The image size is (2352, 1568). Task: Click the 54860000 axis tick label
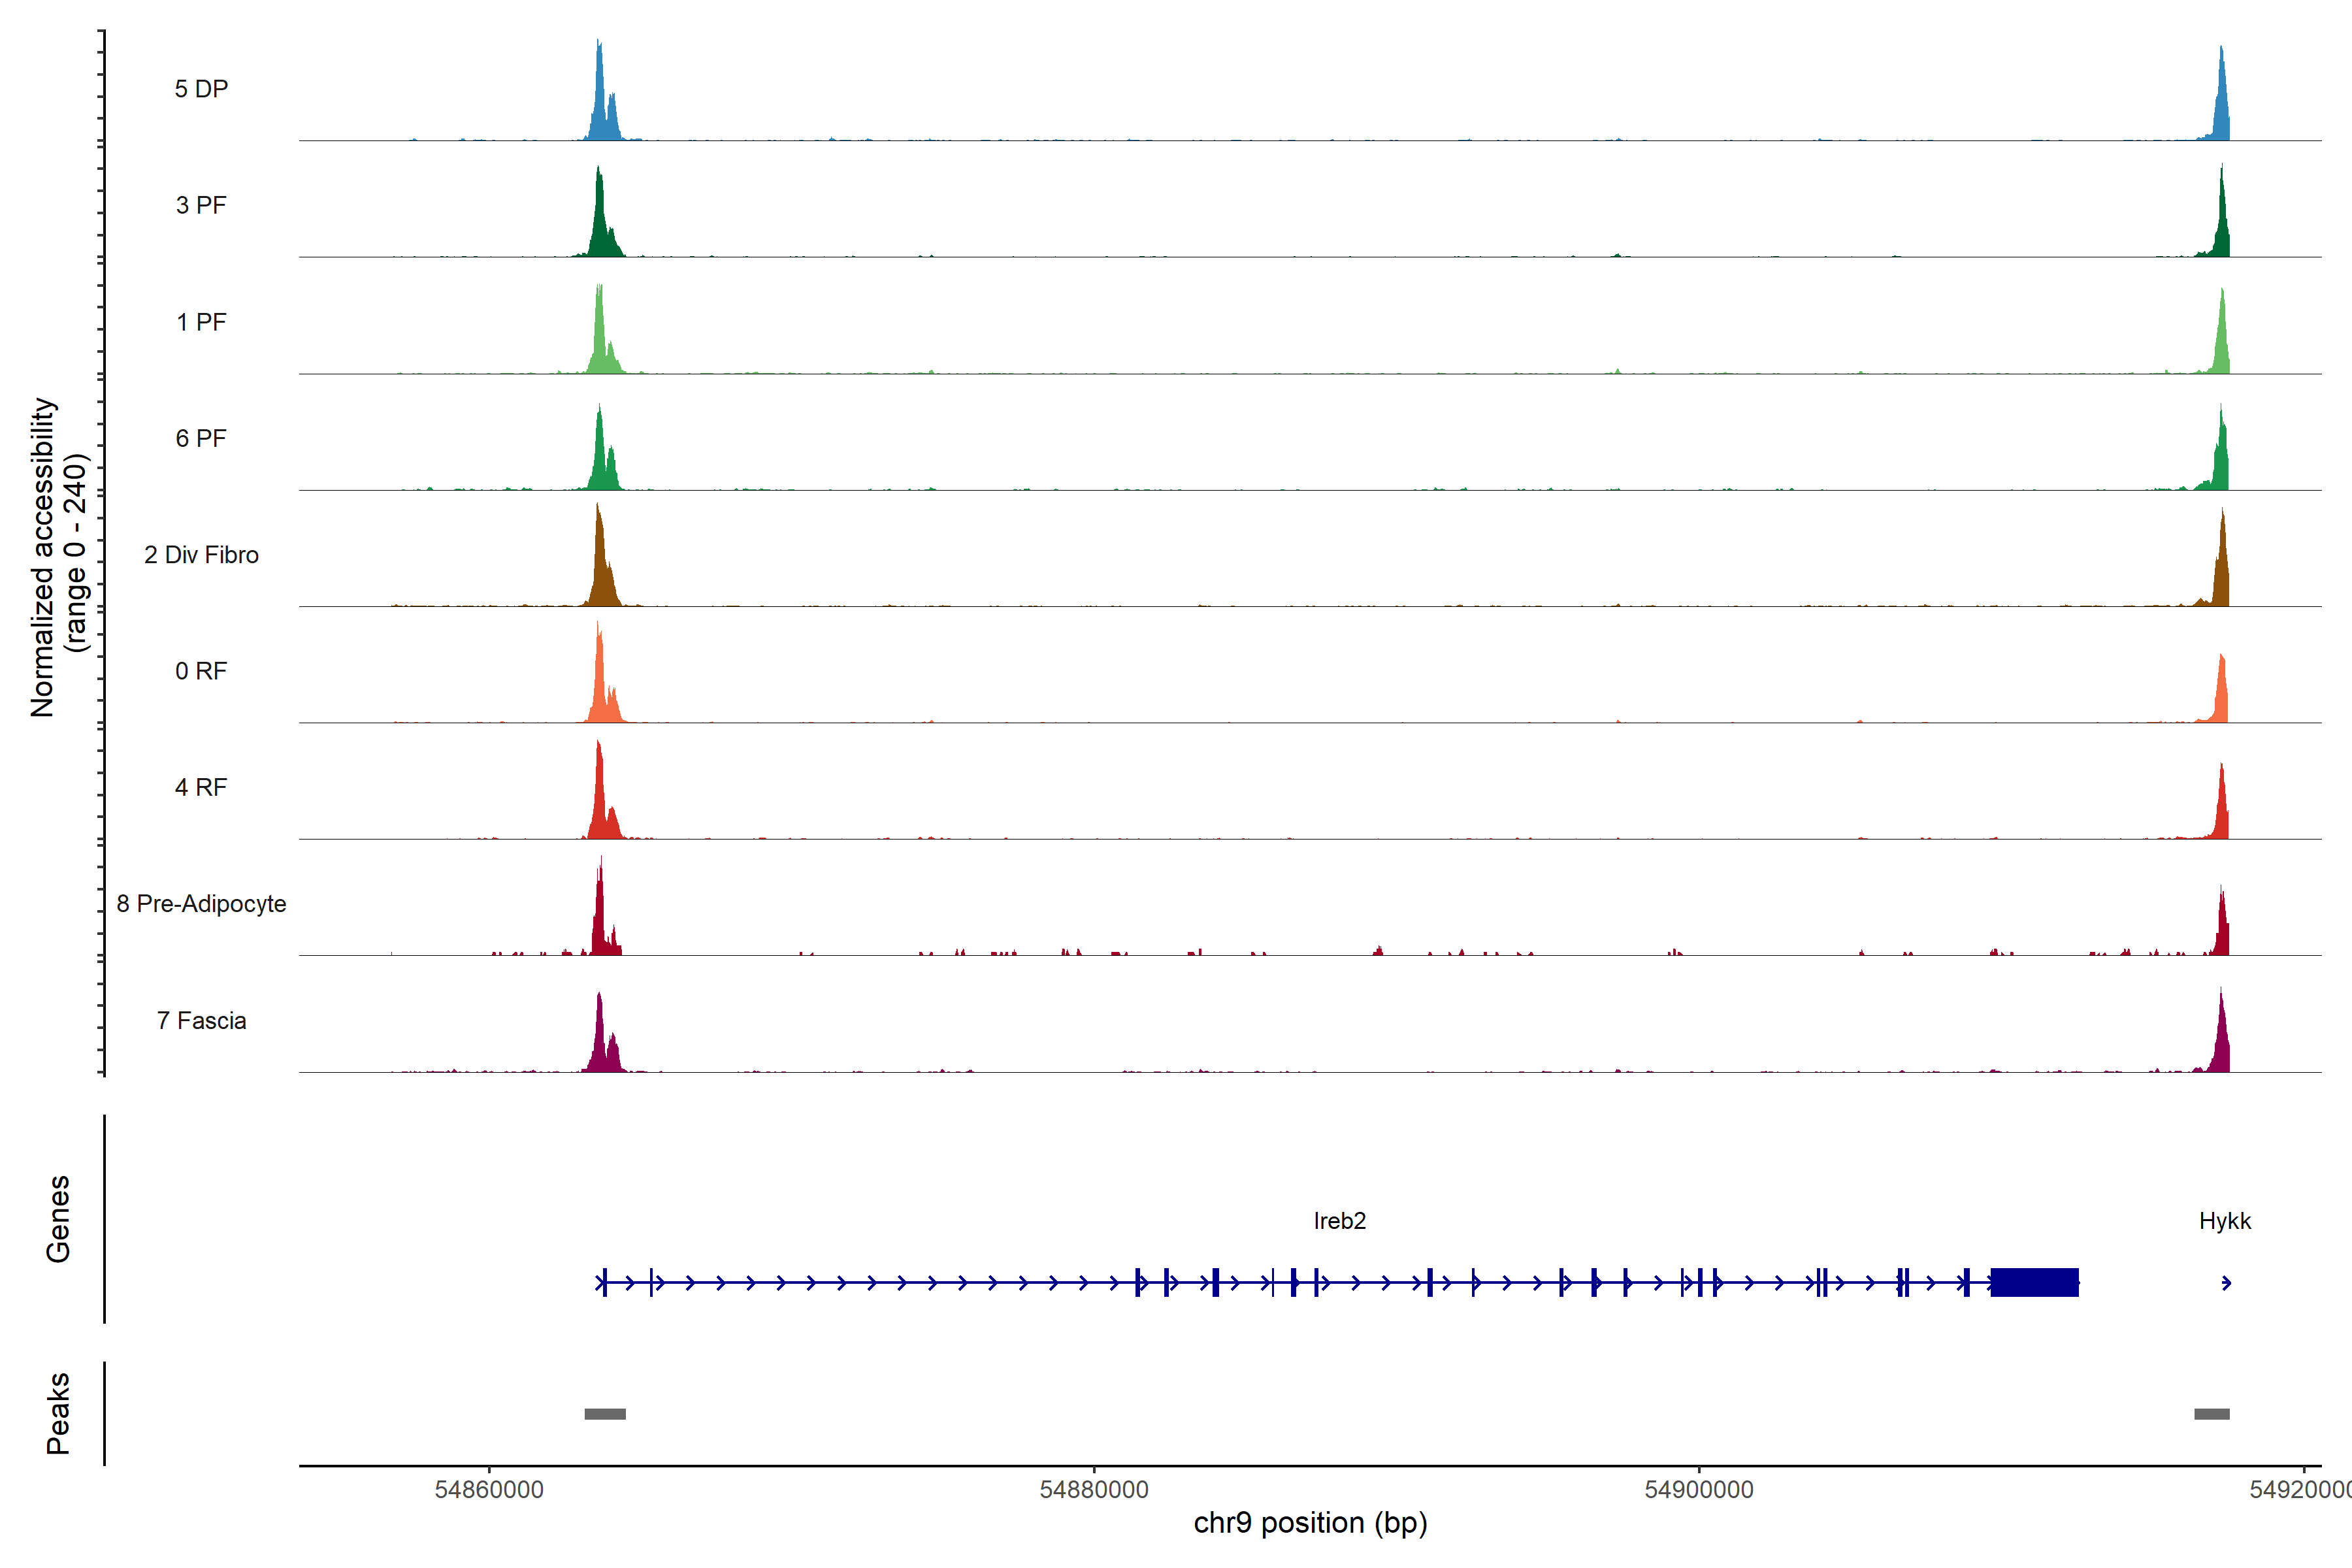pos(489,1490)
